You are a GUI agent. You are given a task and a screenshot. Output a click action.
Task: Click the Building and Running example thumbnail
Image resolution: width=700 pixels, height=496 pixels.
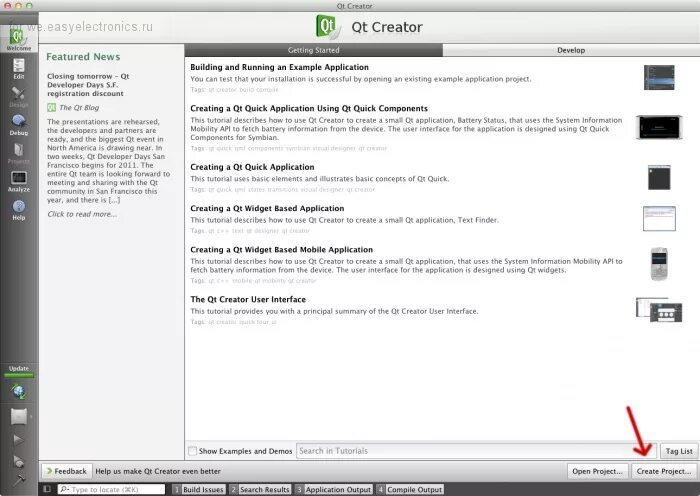[659, 77]
